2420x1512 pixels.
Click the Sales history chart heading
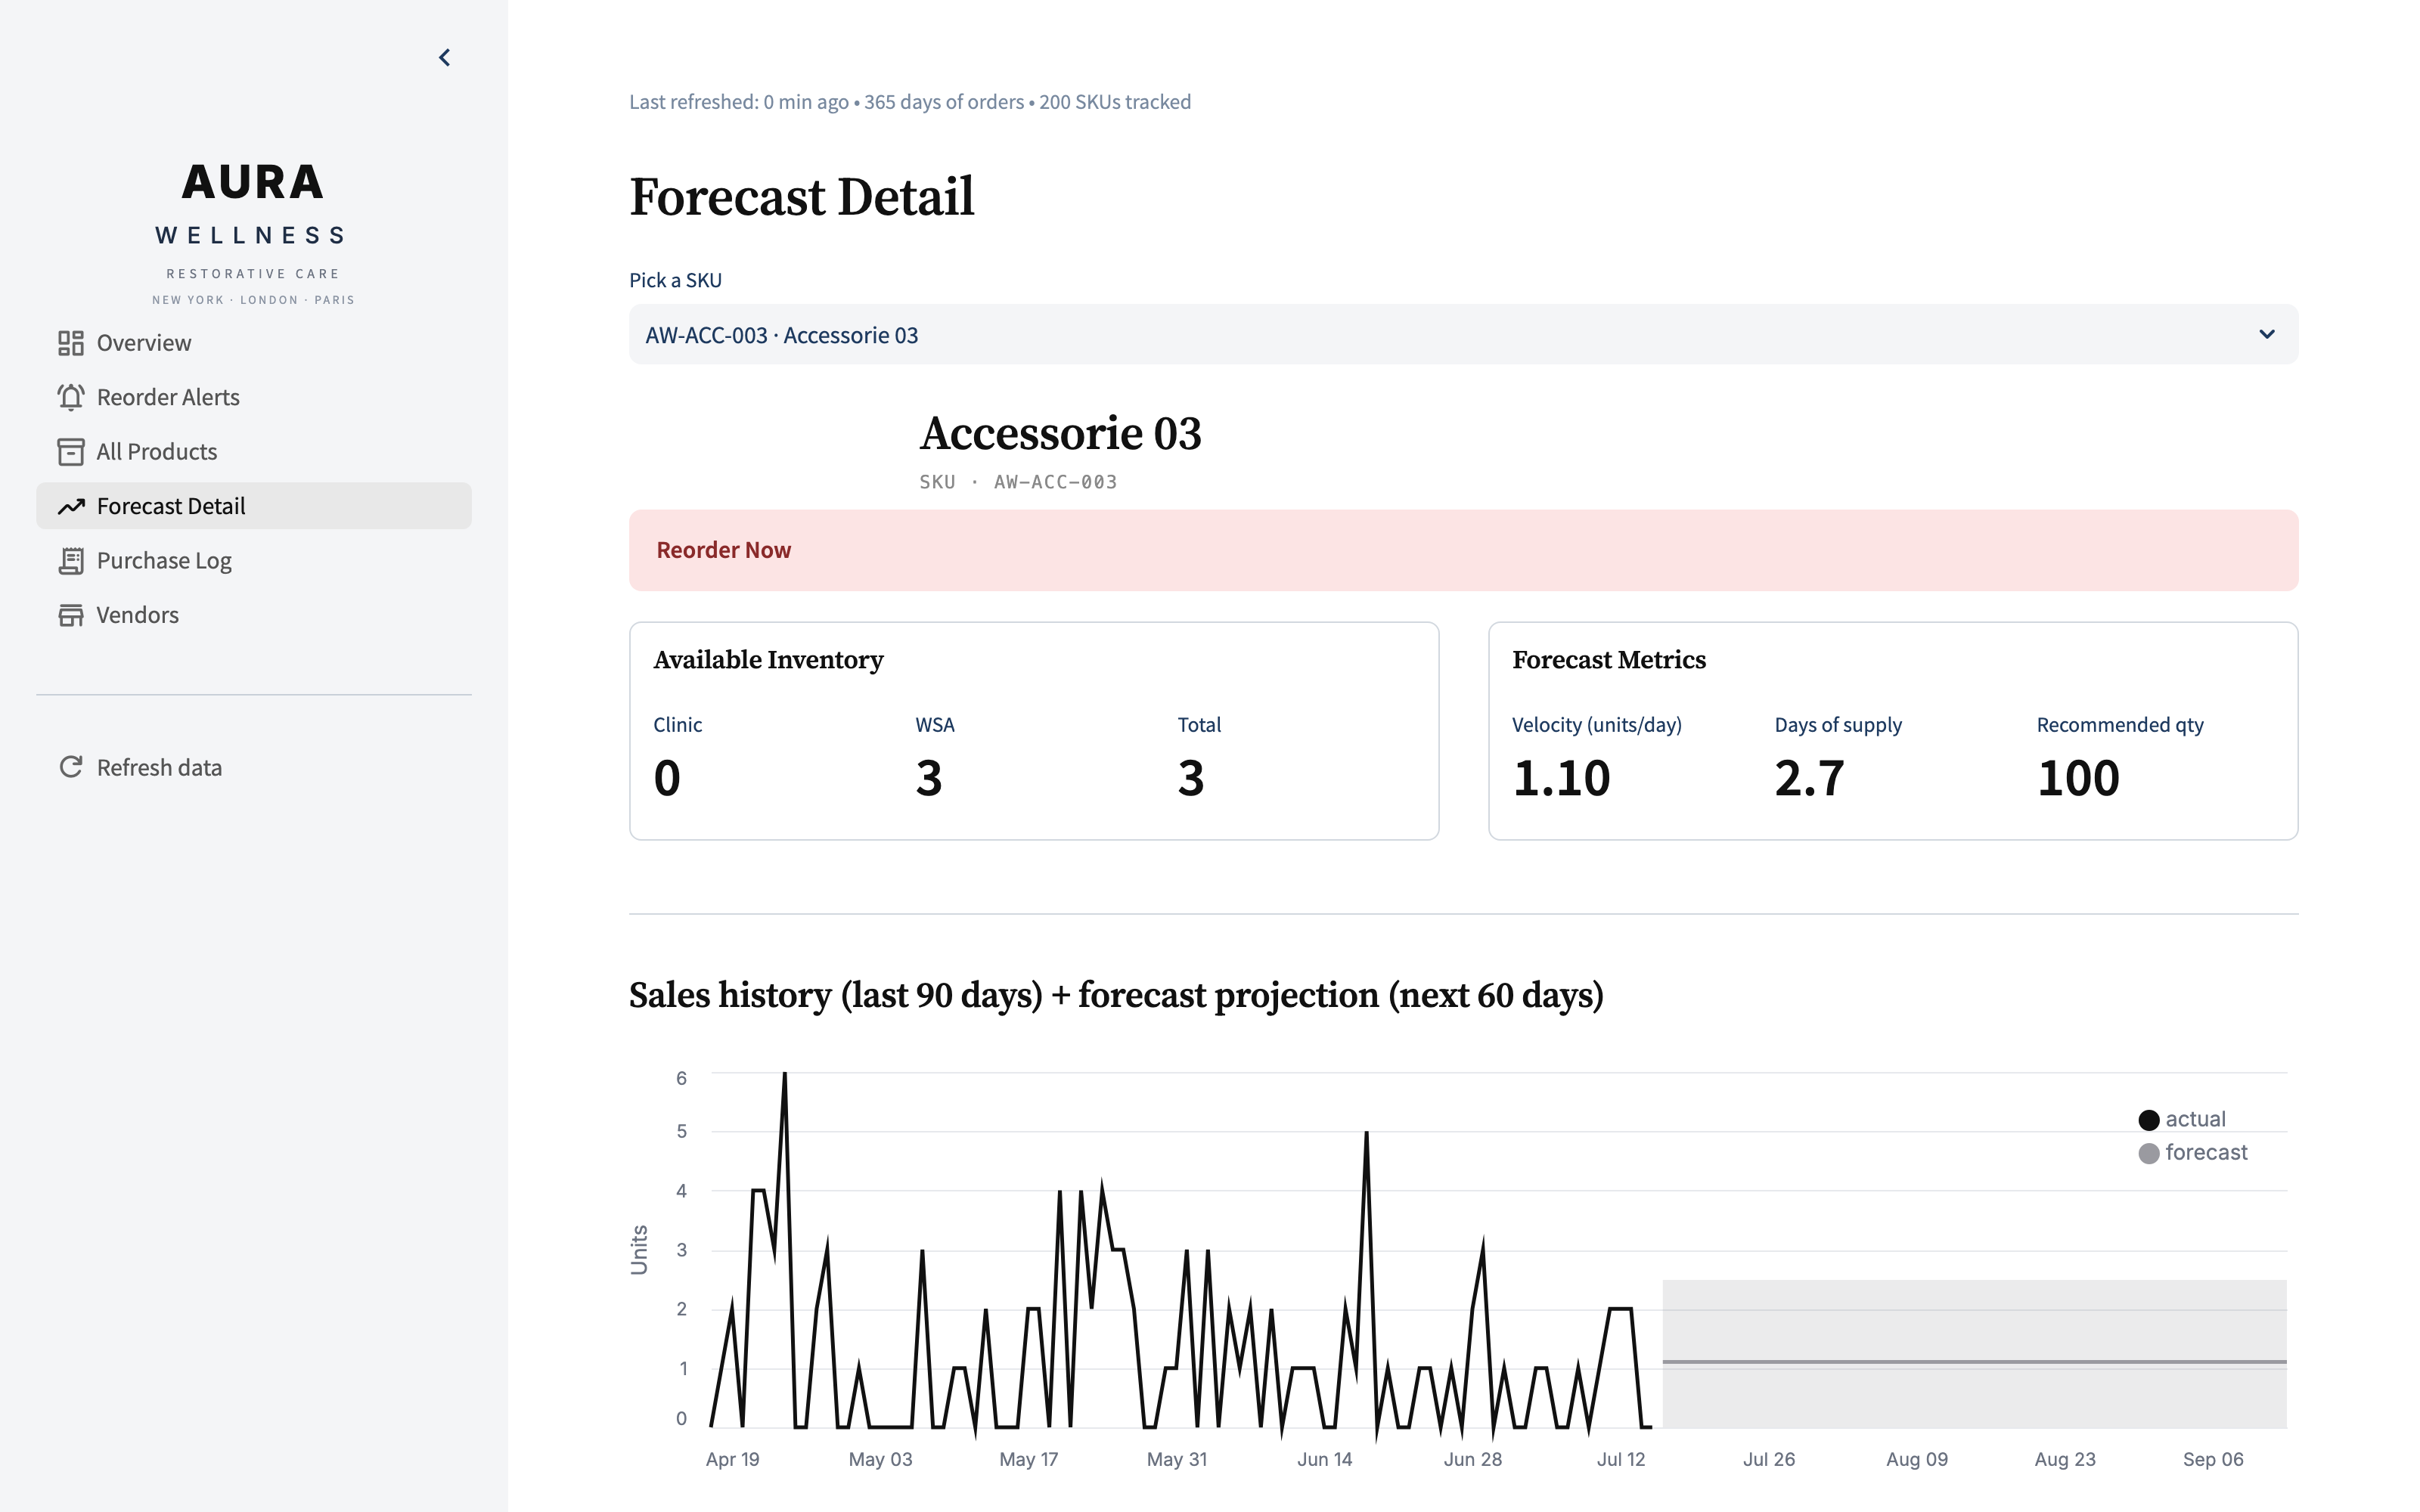click(x=1116, y=996)
